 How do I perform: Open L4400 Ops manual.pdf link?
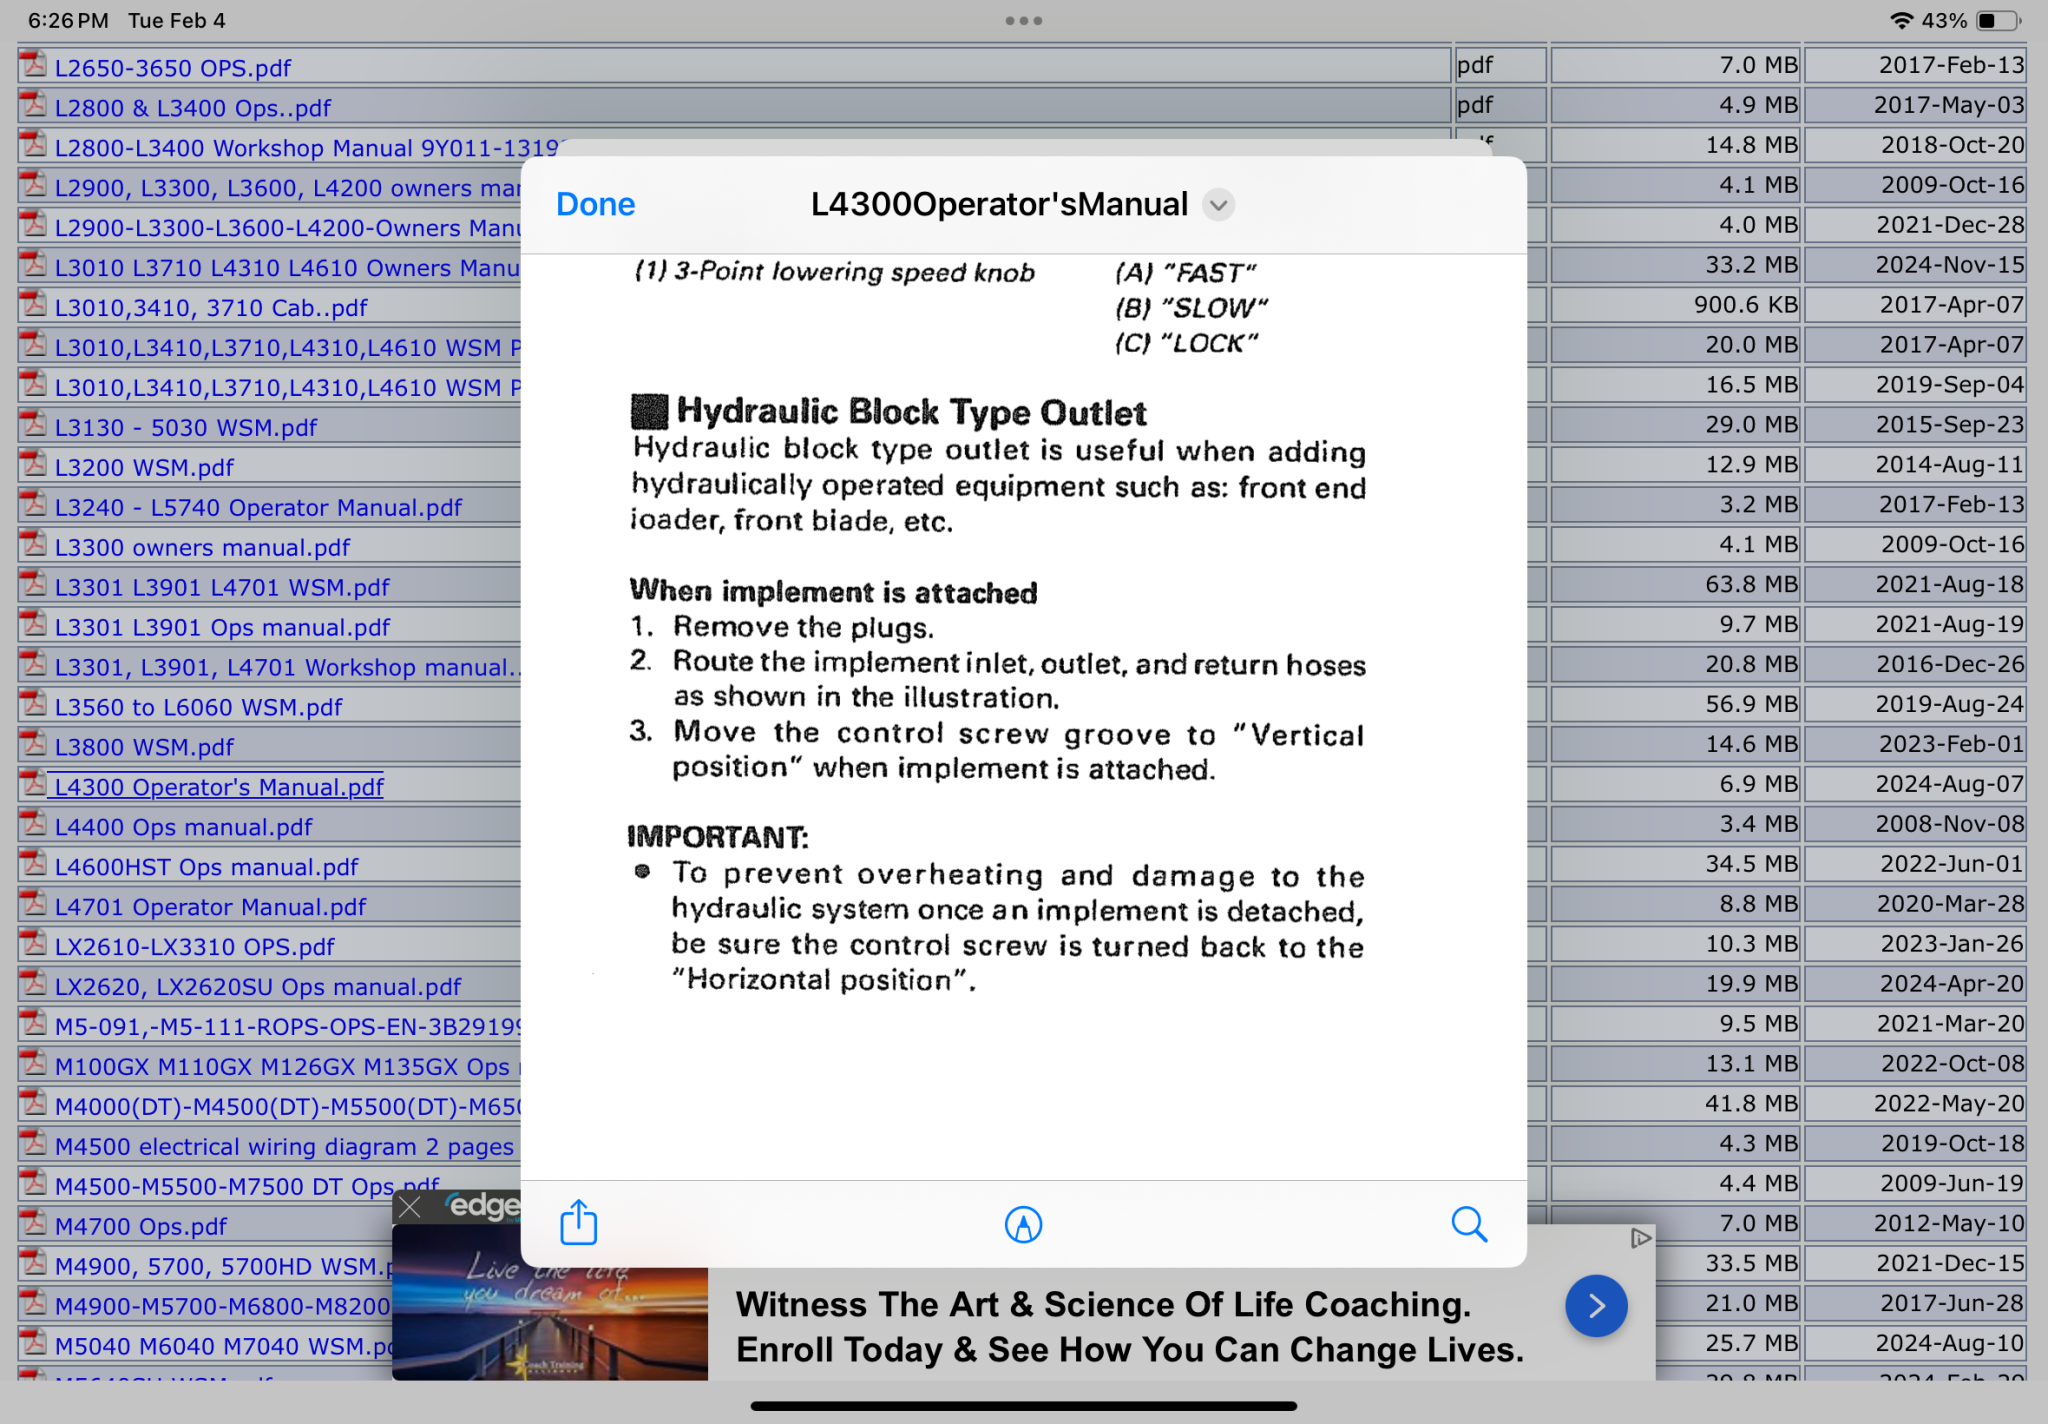point(183,828)
